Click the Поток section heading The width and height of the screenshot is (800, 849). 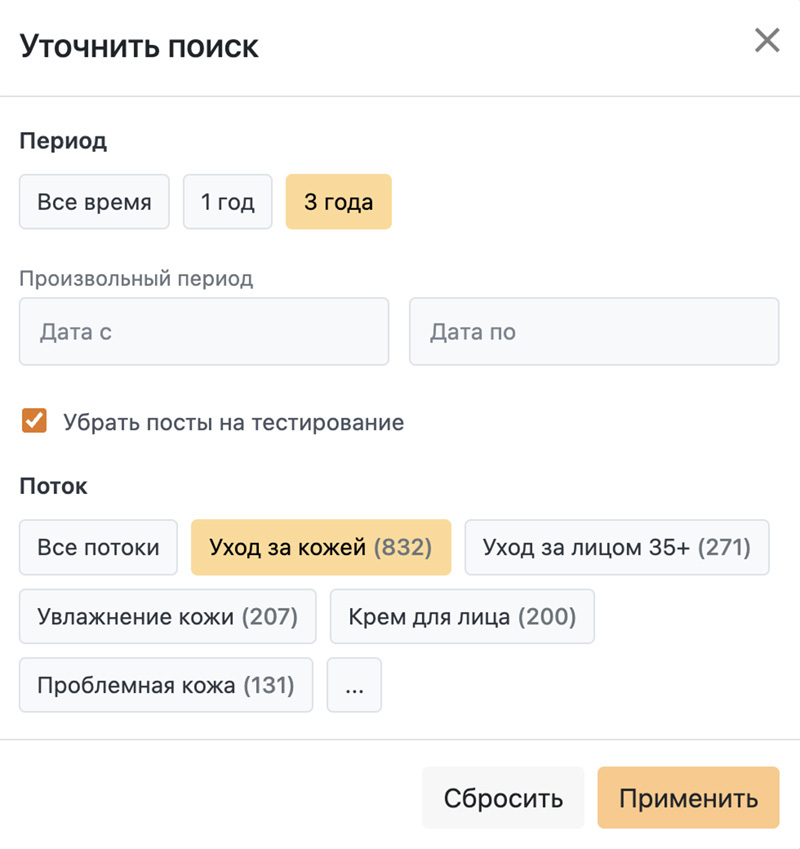coord(53,487)
